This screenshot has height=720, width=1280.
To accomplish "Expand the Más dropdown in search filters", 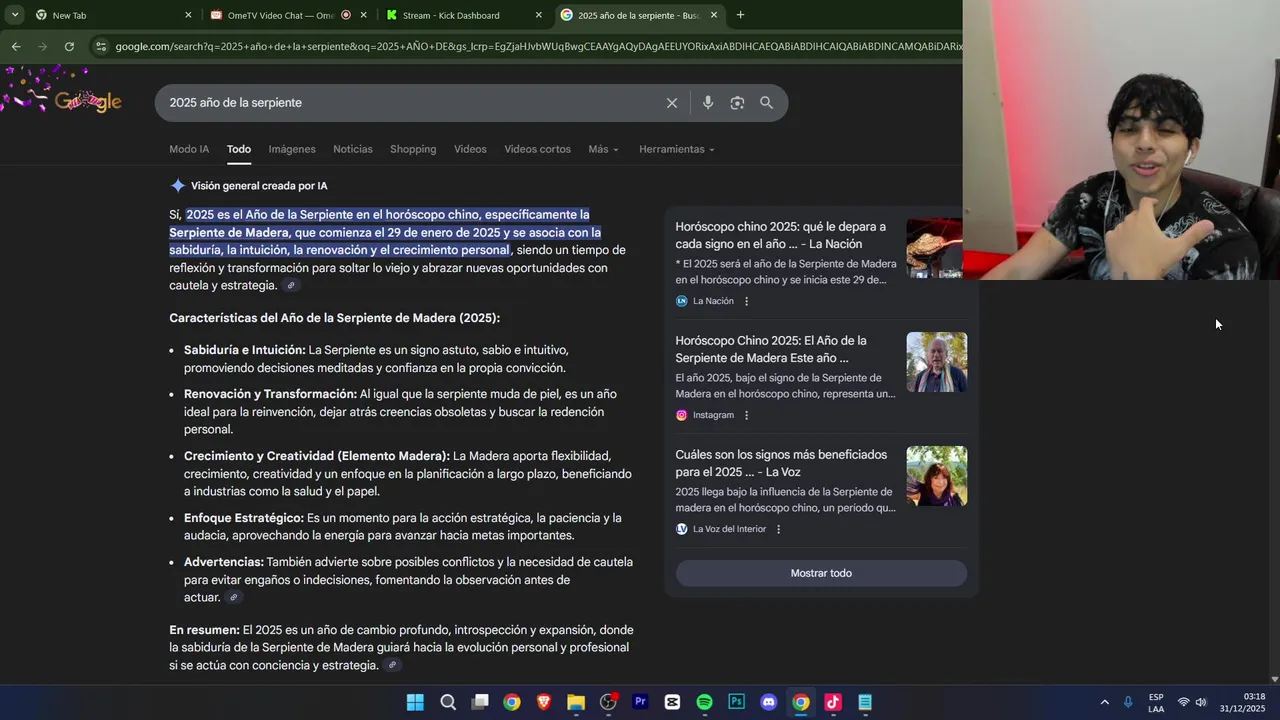I will tap(603, 149).
